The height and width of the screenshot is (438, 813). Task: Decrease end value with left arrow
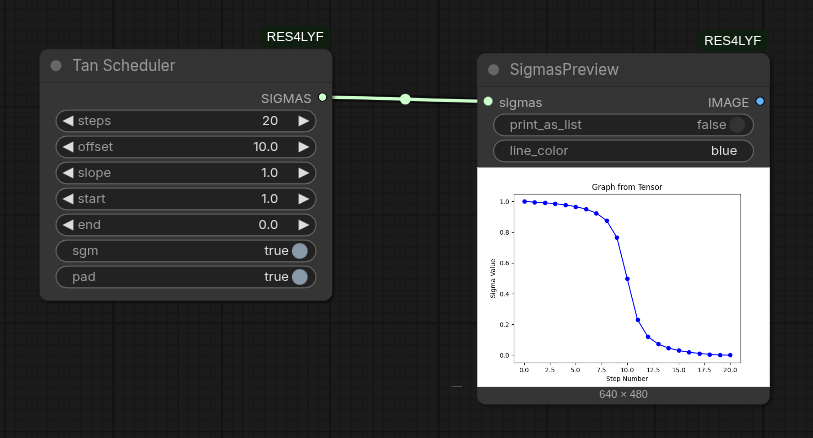[68, 224]
